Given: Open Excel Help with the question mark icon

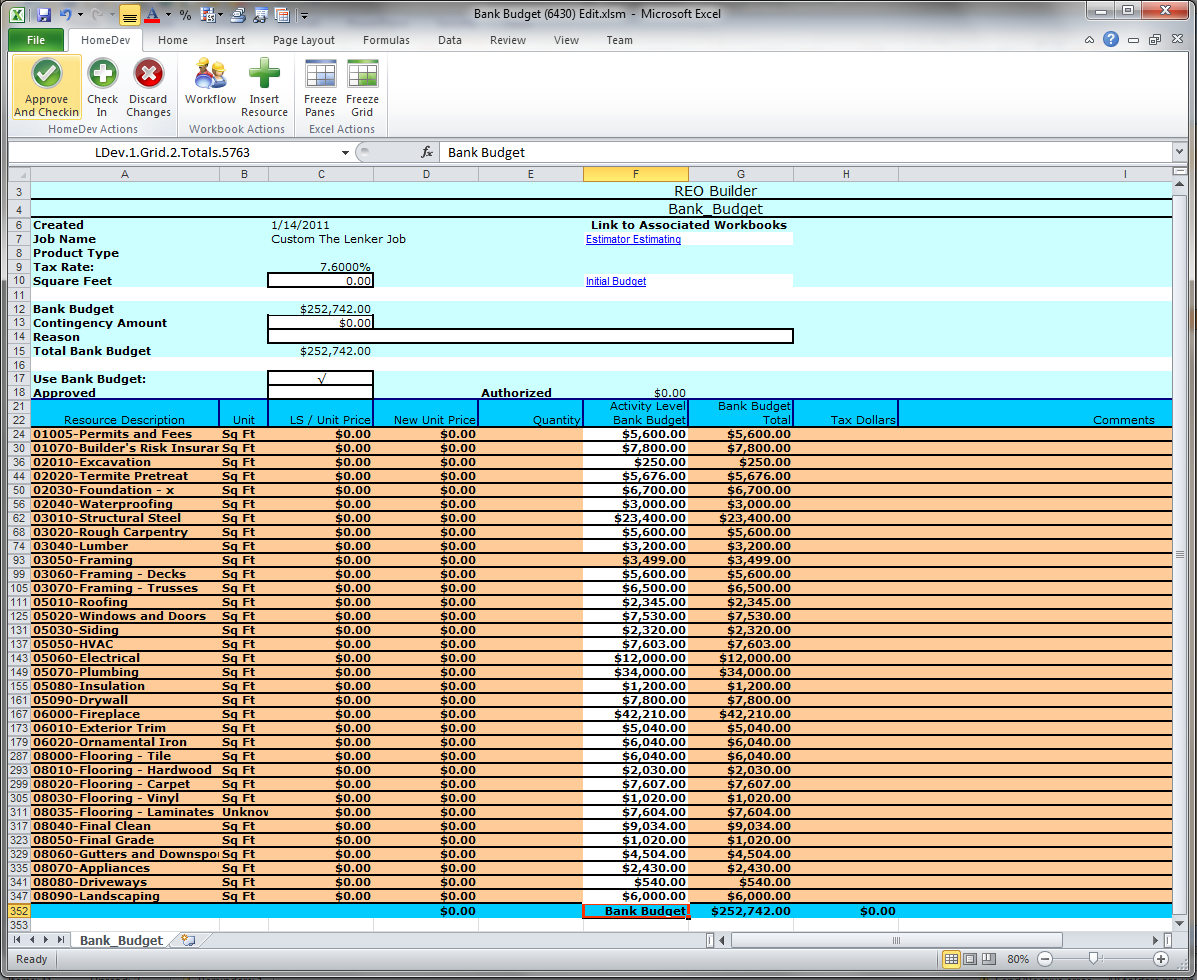Looking at the screenshot, I should pyautogui.click(x=1110, y=40).
